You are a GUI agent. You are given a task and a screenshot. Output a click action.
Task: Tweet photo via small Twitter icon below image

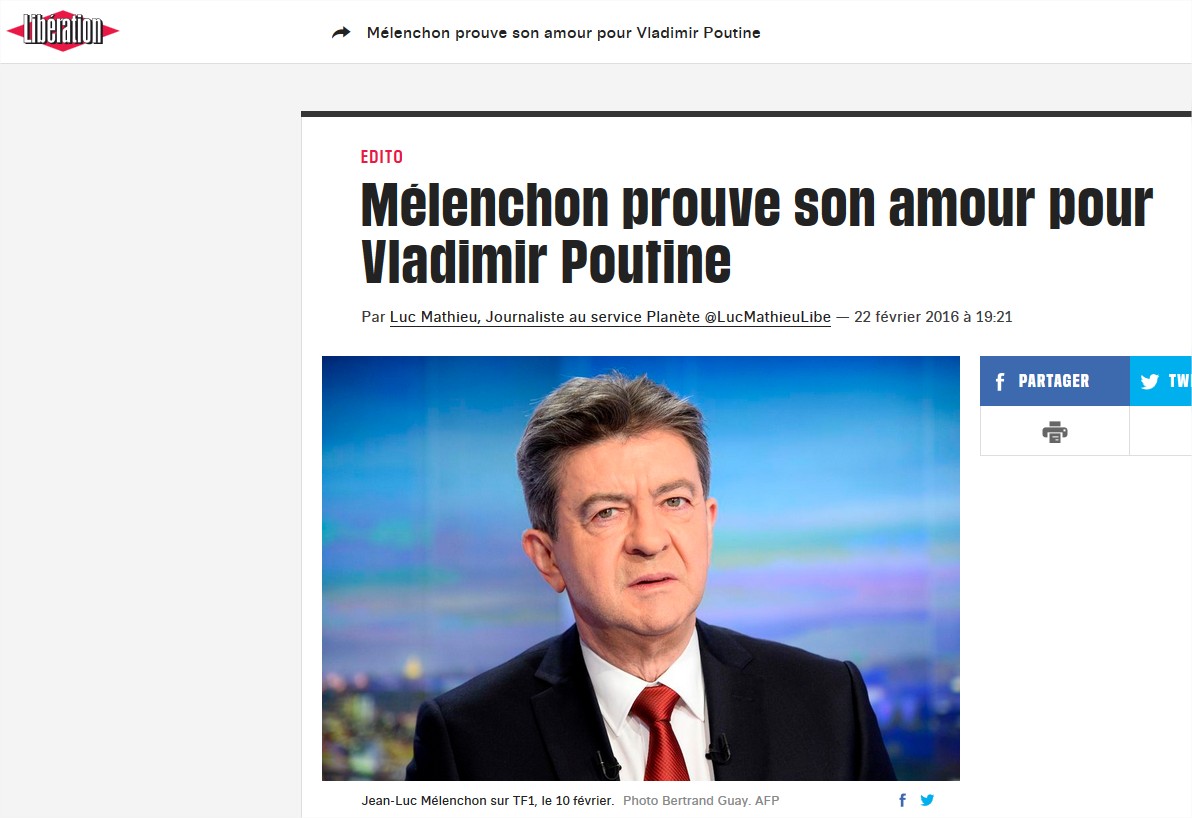[927, 800]
